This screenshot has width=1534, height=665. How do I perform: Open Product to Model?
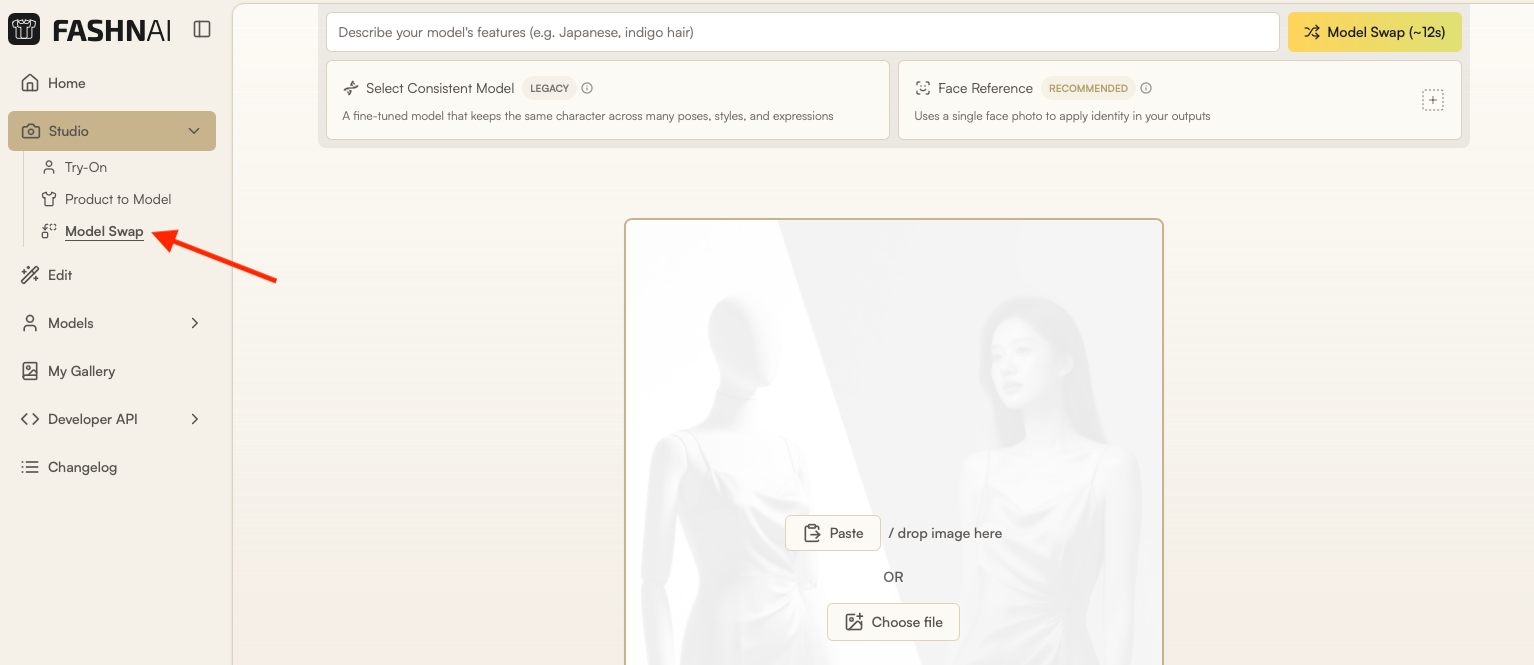pos(118,199)
